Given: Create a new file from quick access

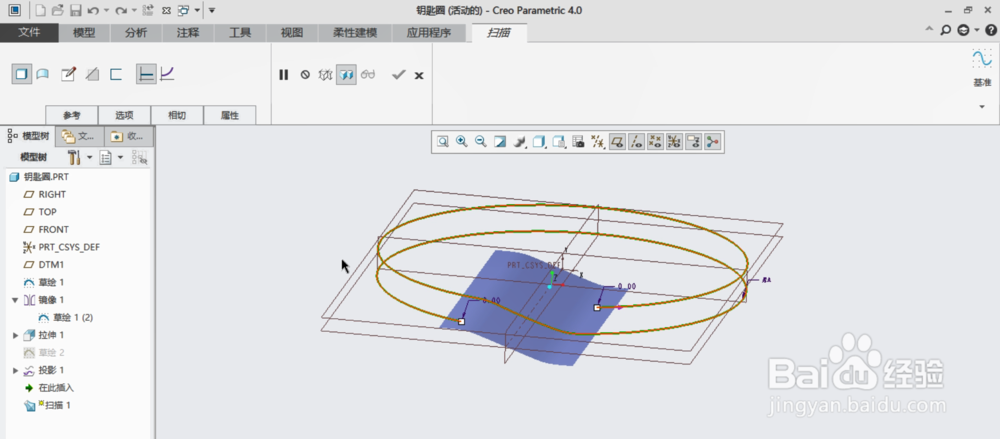Looking at the screenshot, I should pos(40,10).
